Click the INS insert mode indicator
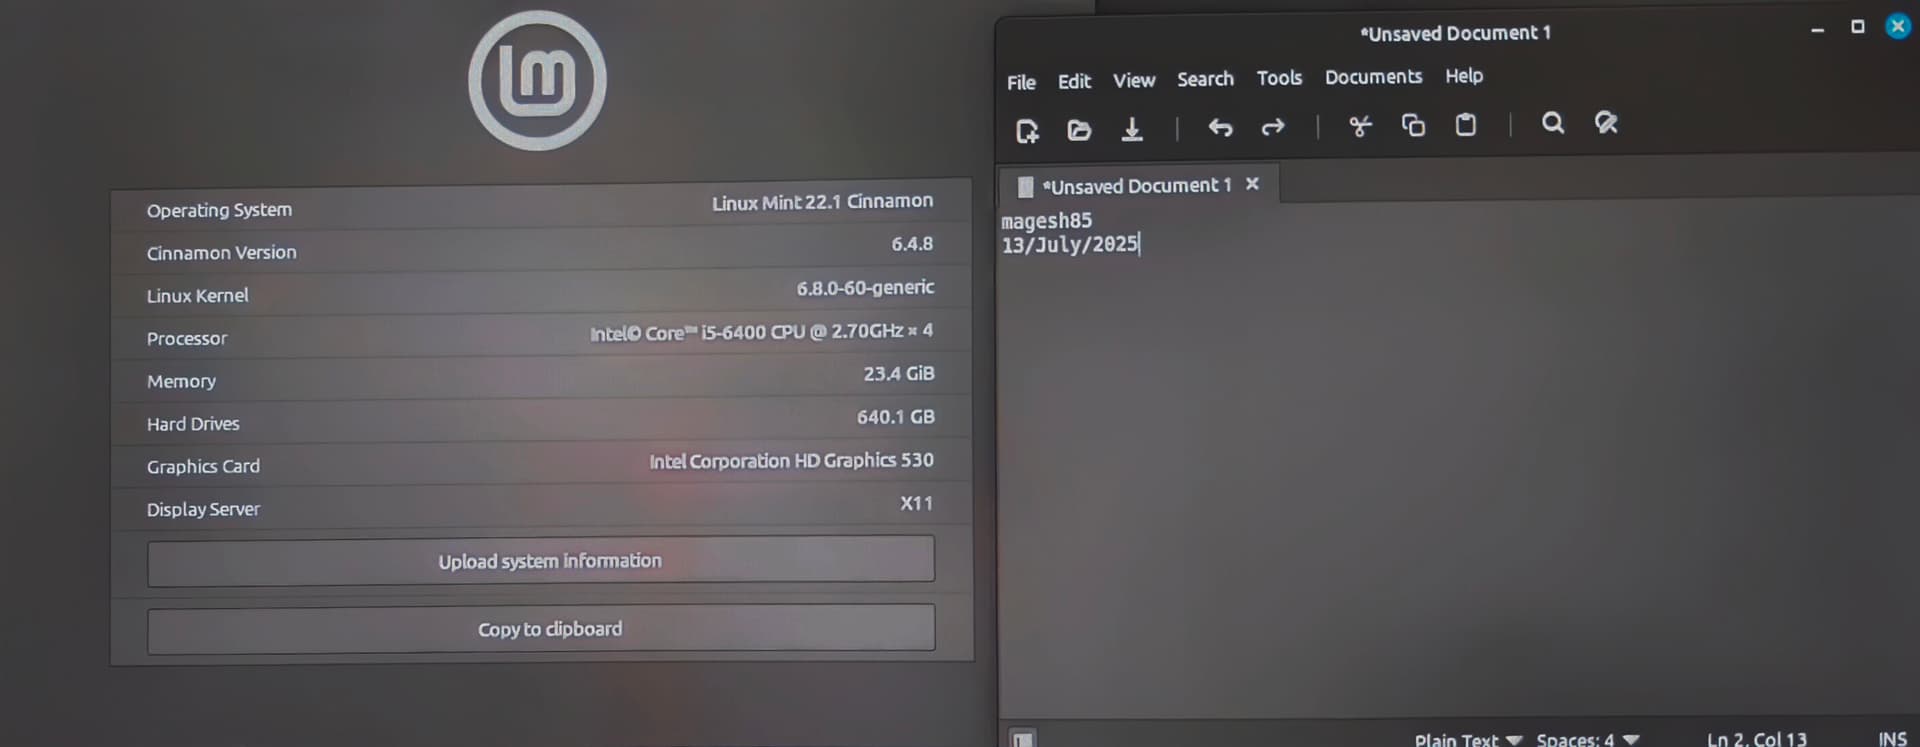 pyautogui.click(x=1892, y=739)
